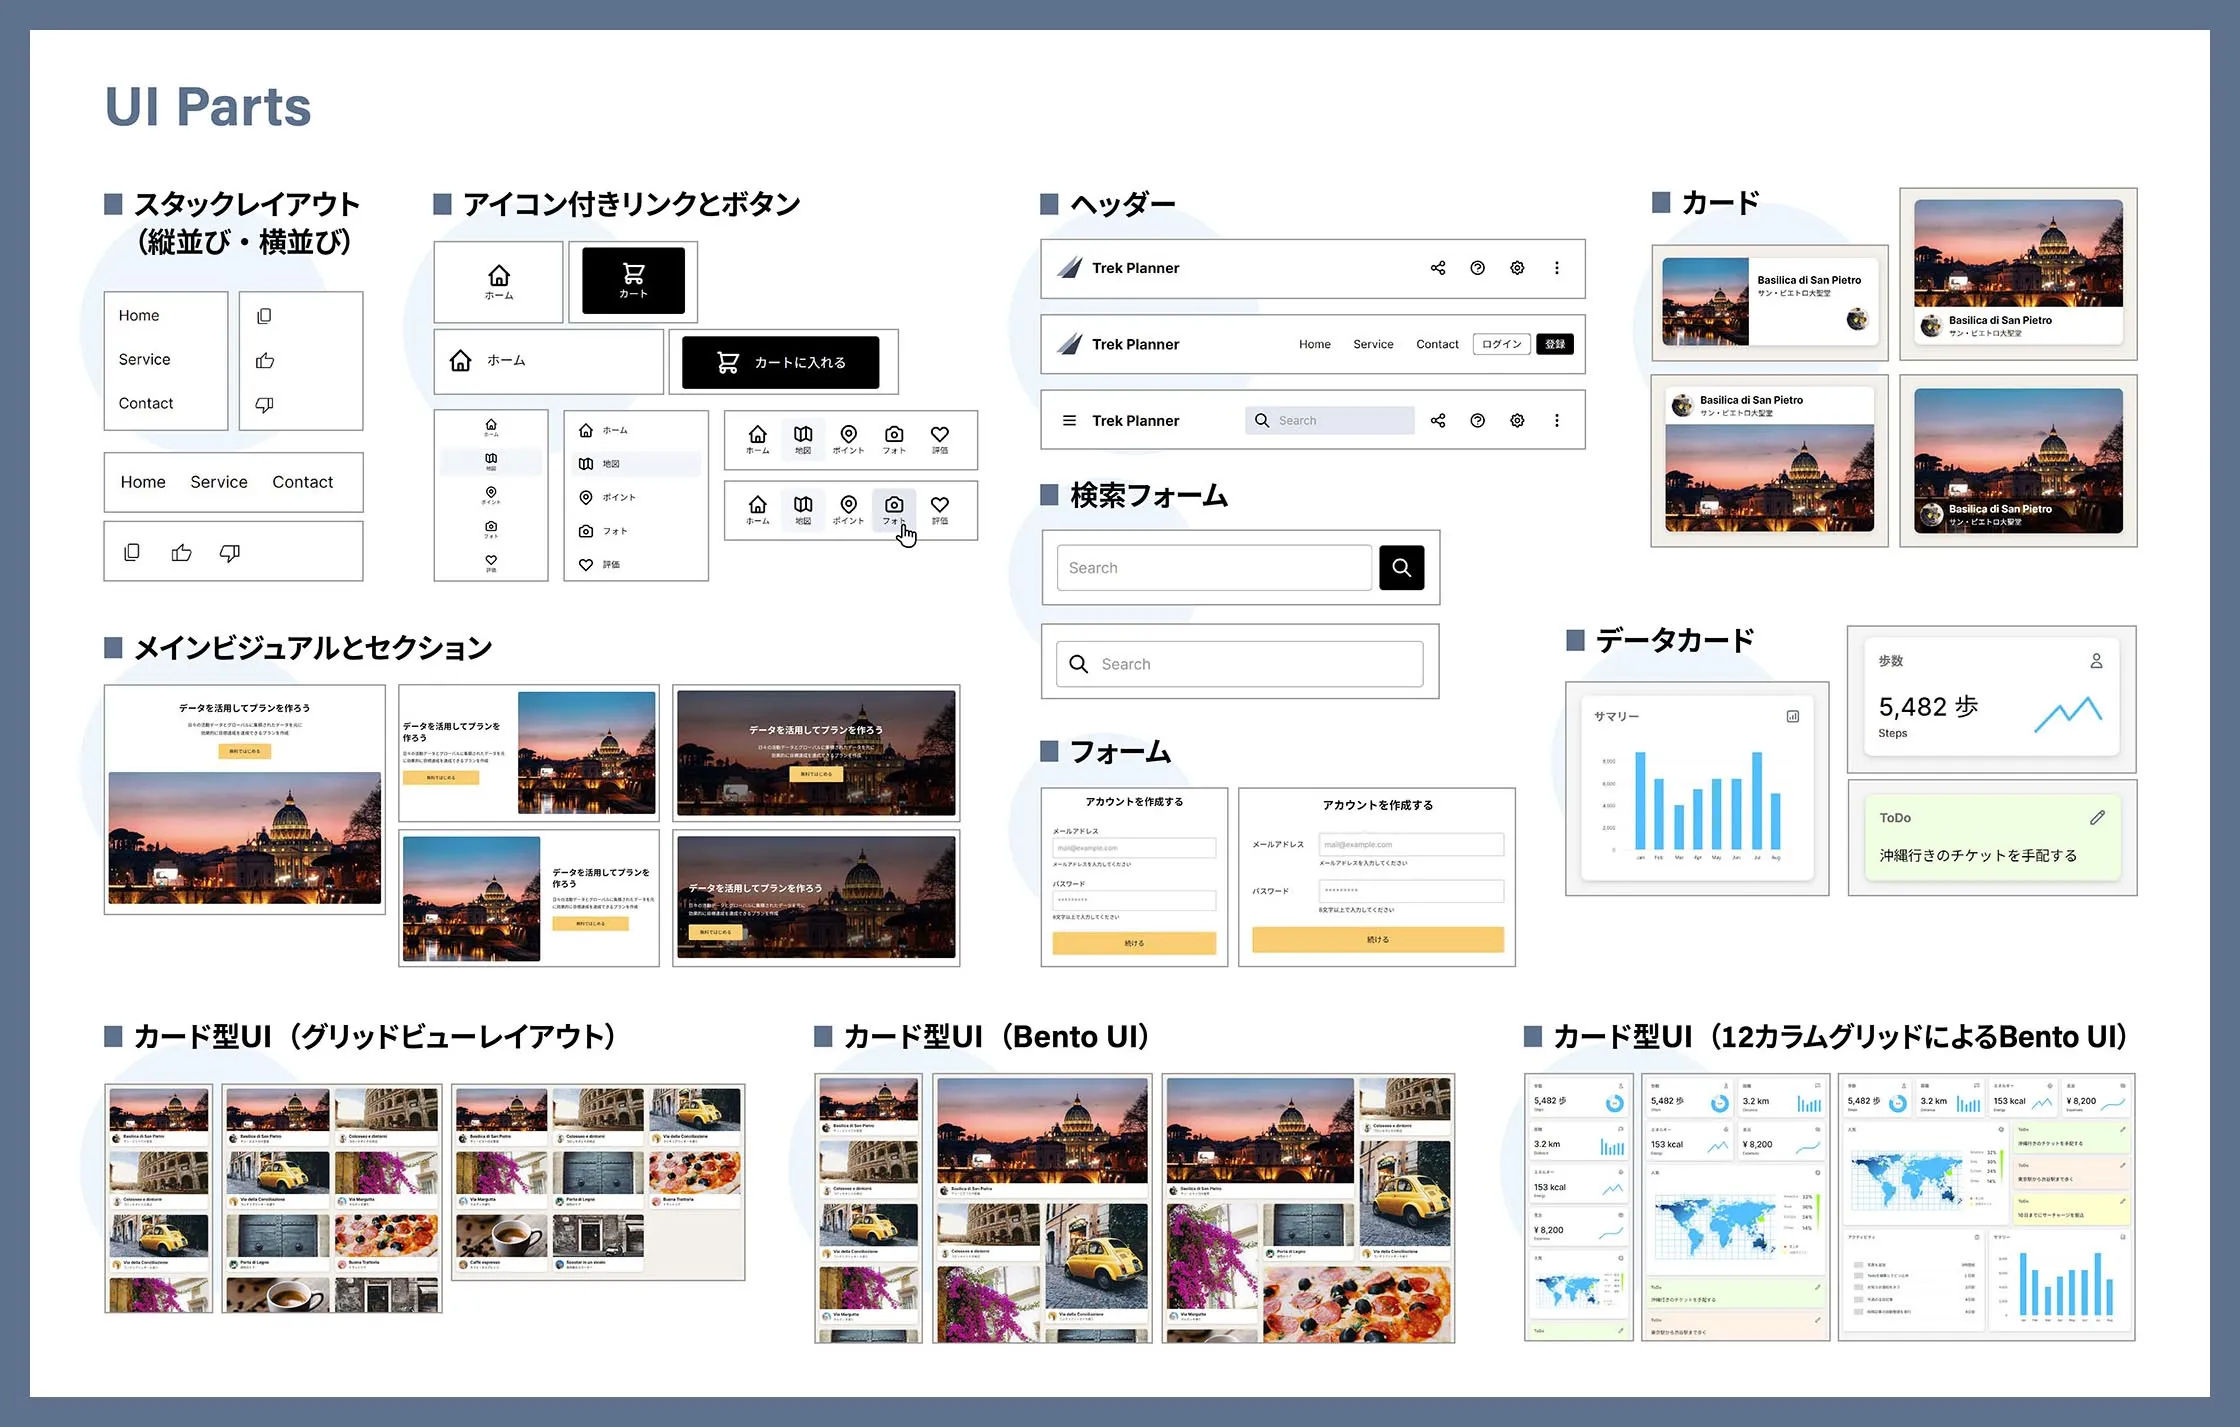Click Basilica thumbnail in horizontal card

click(1705, 302)
